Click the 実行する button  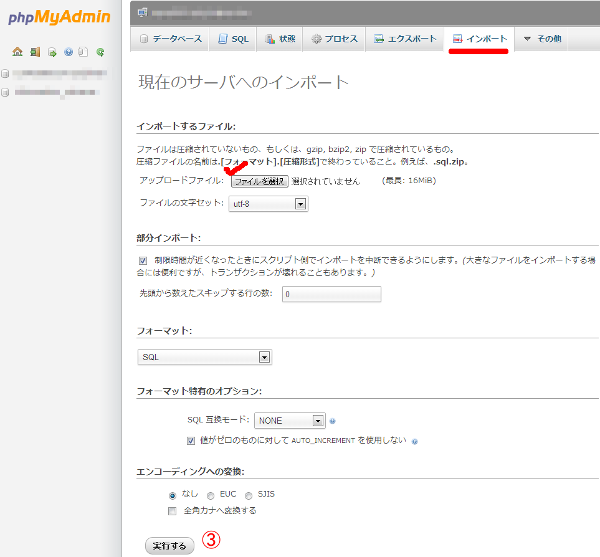coord(169,546)
